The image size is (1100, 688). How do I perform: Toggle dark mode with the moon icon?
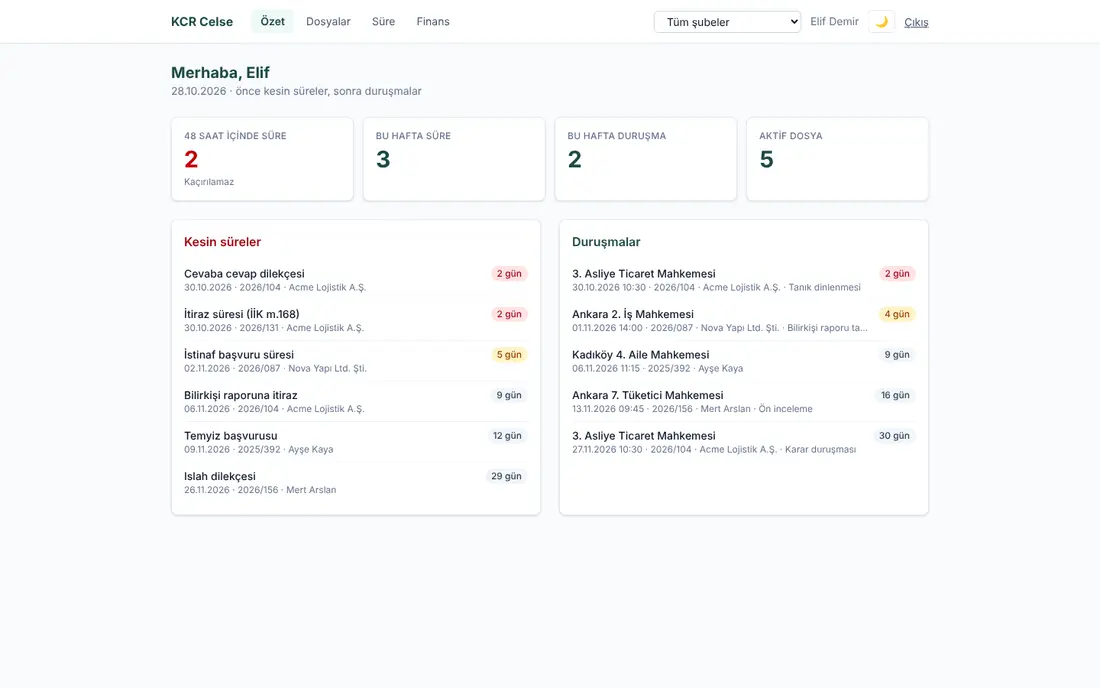pos(881,22)
